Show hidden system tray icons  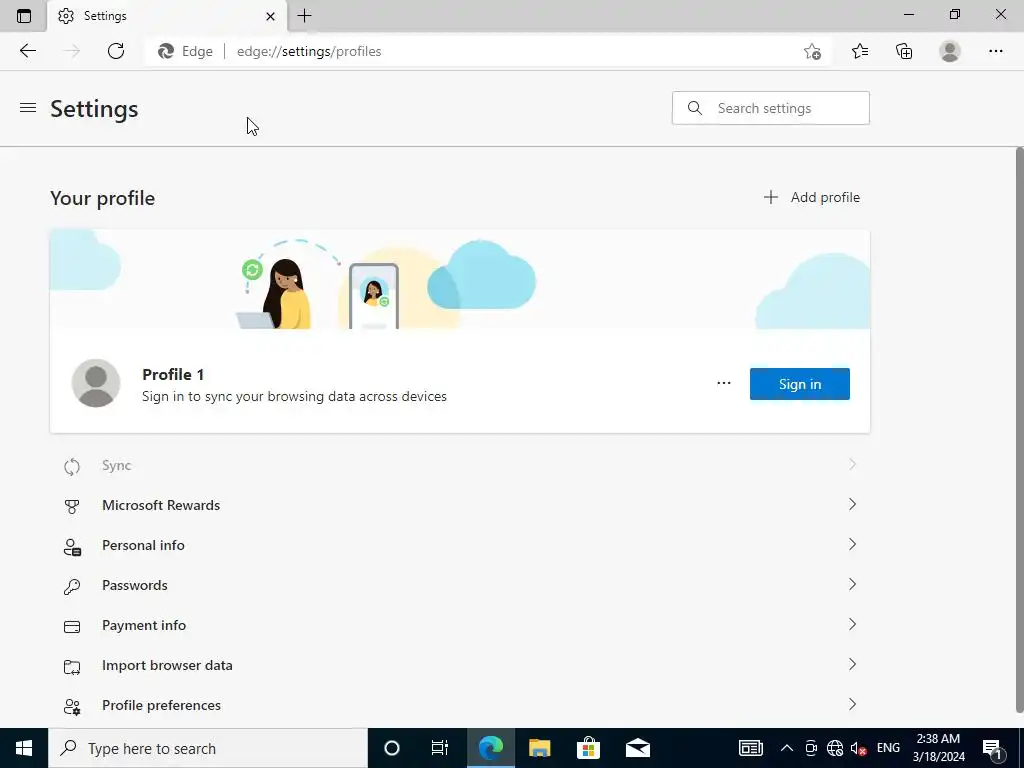(787, 748)
